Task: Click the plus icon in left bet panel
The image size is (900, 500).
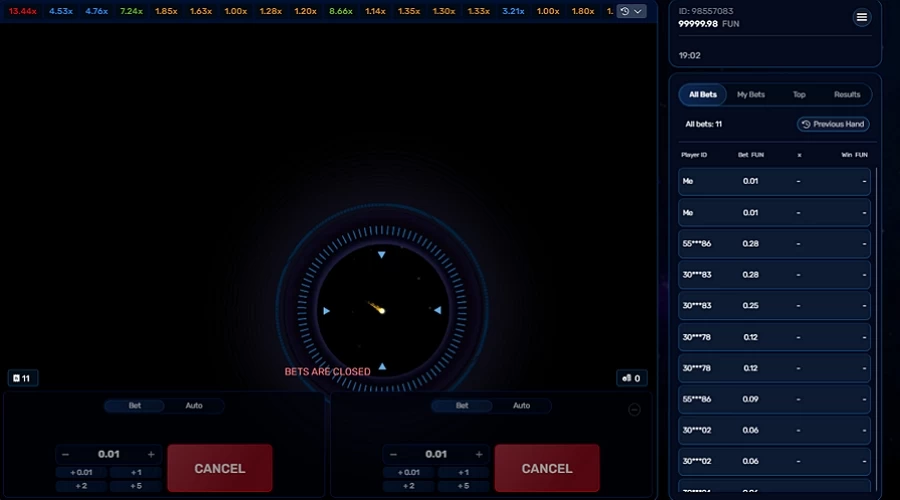Action: [x=151, y=454]
